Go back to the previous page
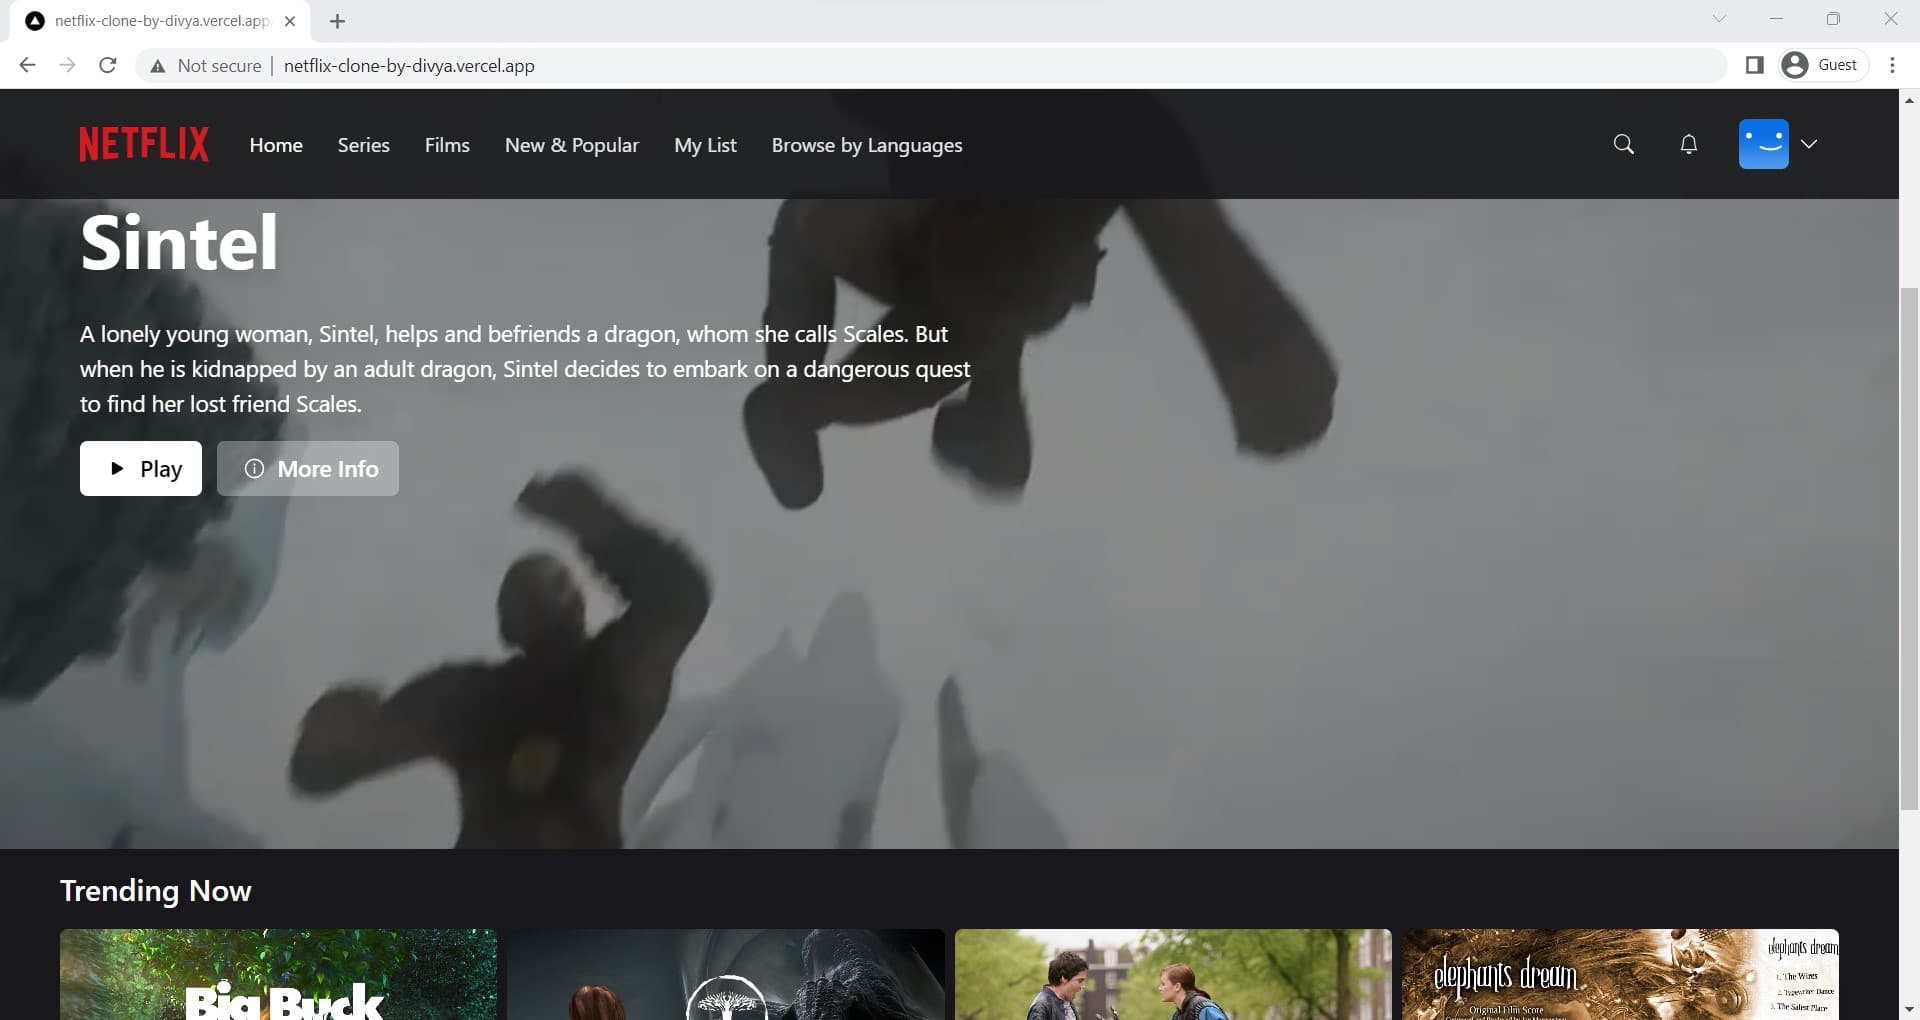The height and width of the screenshot is (1020, 1920). [26, 65]
